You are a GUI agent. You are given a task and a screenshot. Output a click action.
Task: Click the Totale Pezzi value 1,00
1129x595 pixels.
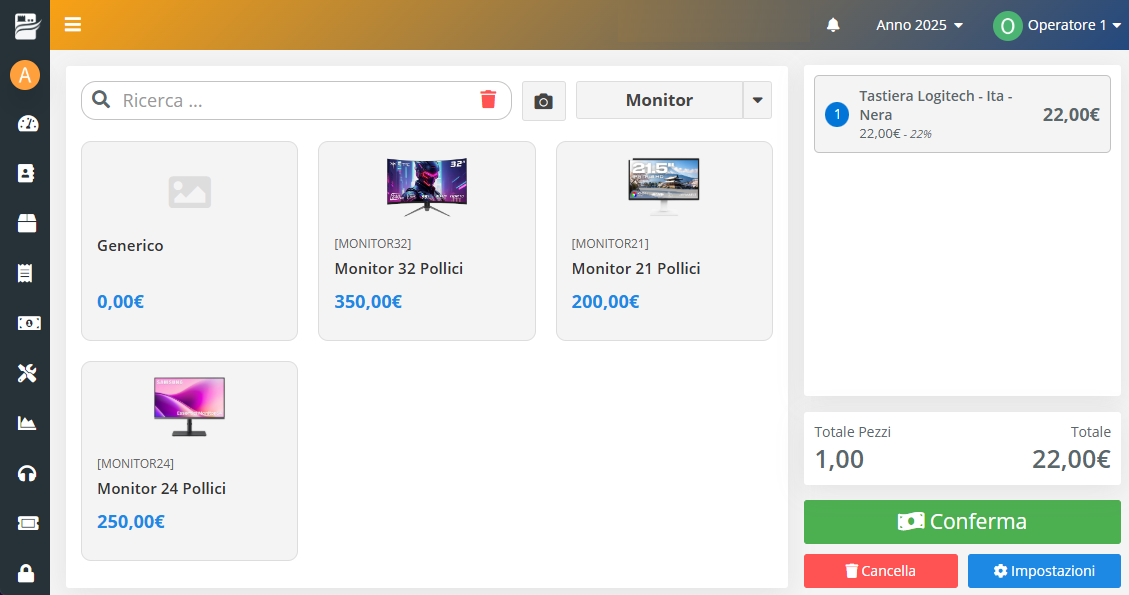click(x=839, y=459)
